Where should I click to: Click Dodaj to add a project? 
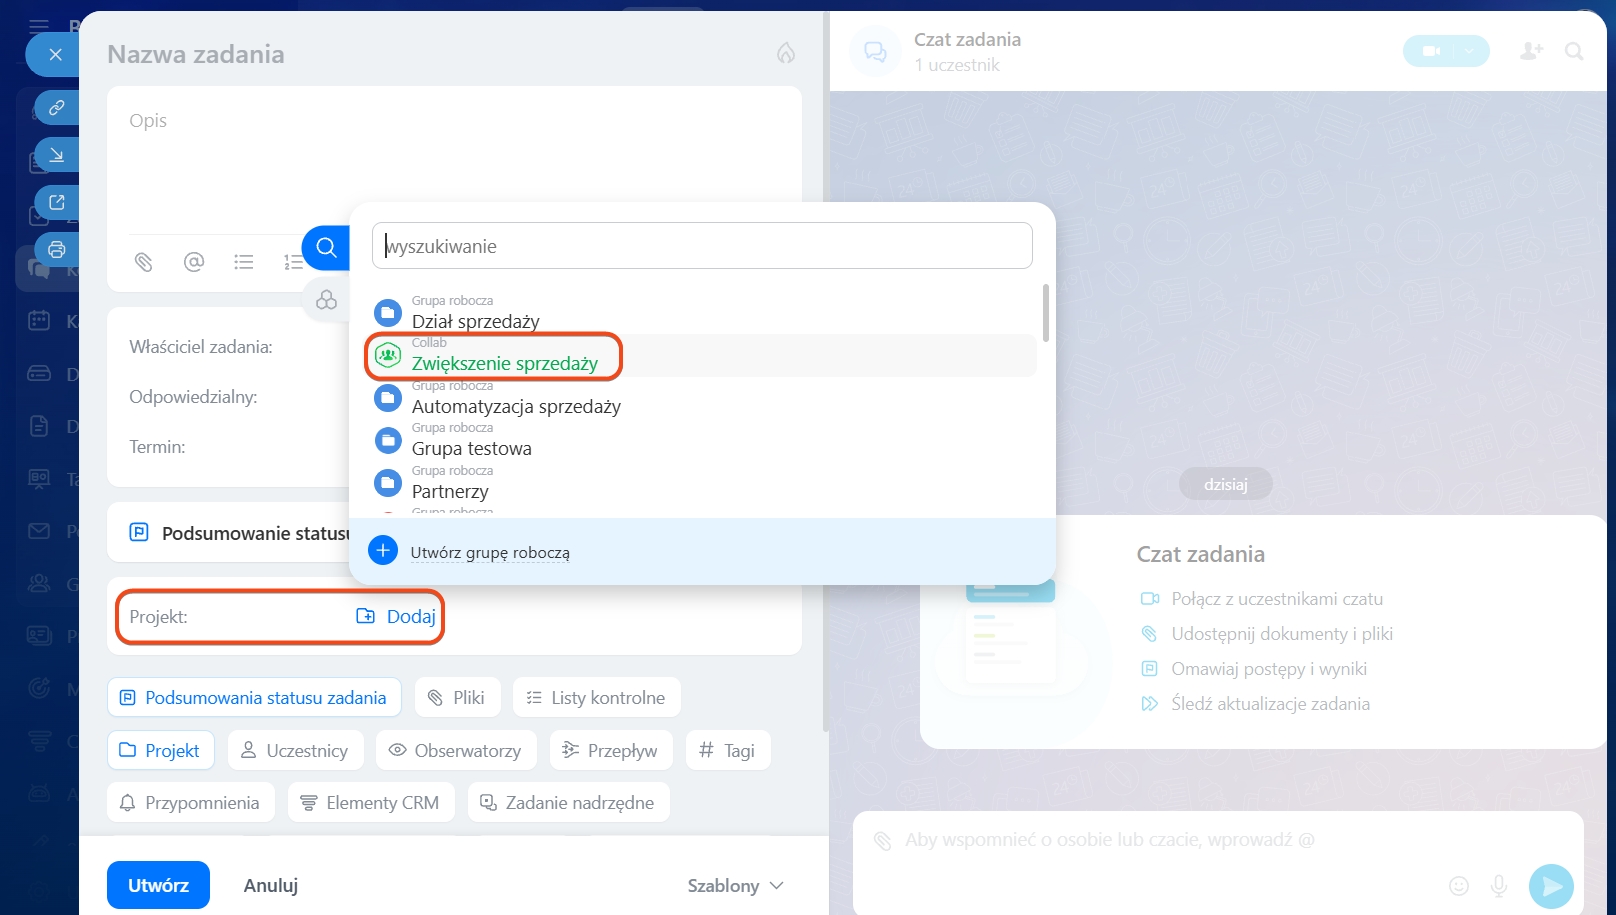[397, 617]
